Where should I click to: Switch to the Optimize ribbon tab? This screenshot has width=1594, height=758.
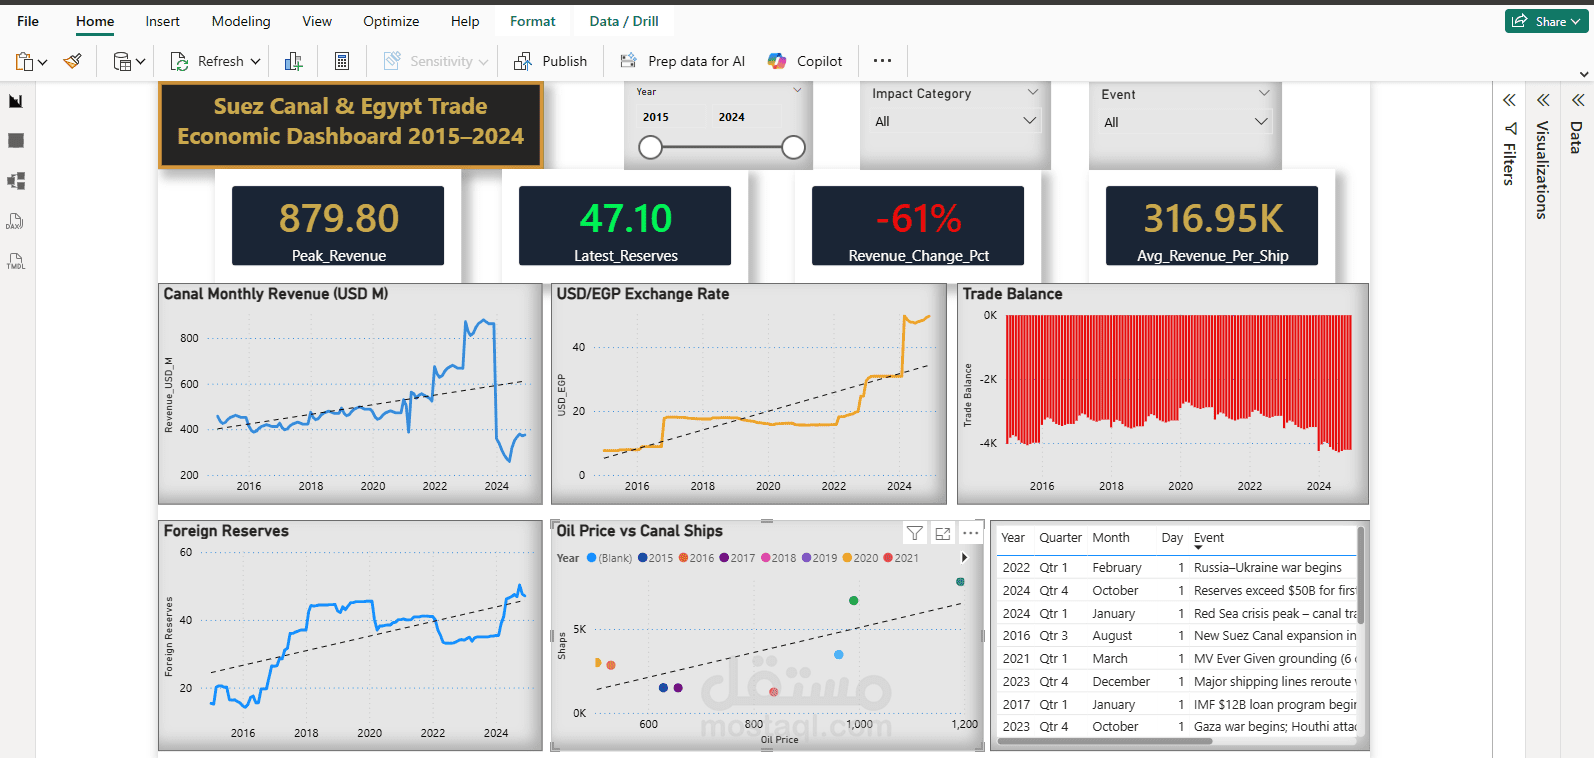tap(391, 21)
